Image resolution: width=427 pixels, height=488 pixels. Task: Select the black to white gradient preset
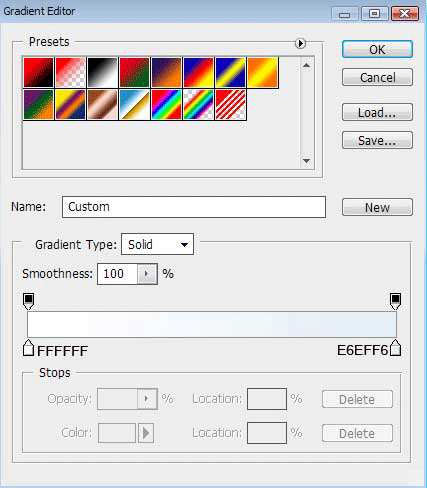pyautogui.click(x=102, y=72)
